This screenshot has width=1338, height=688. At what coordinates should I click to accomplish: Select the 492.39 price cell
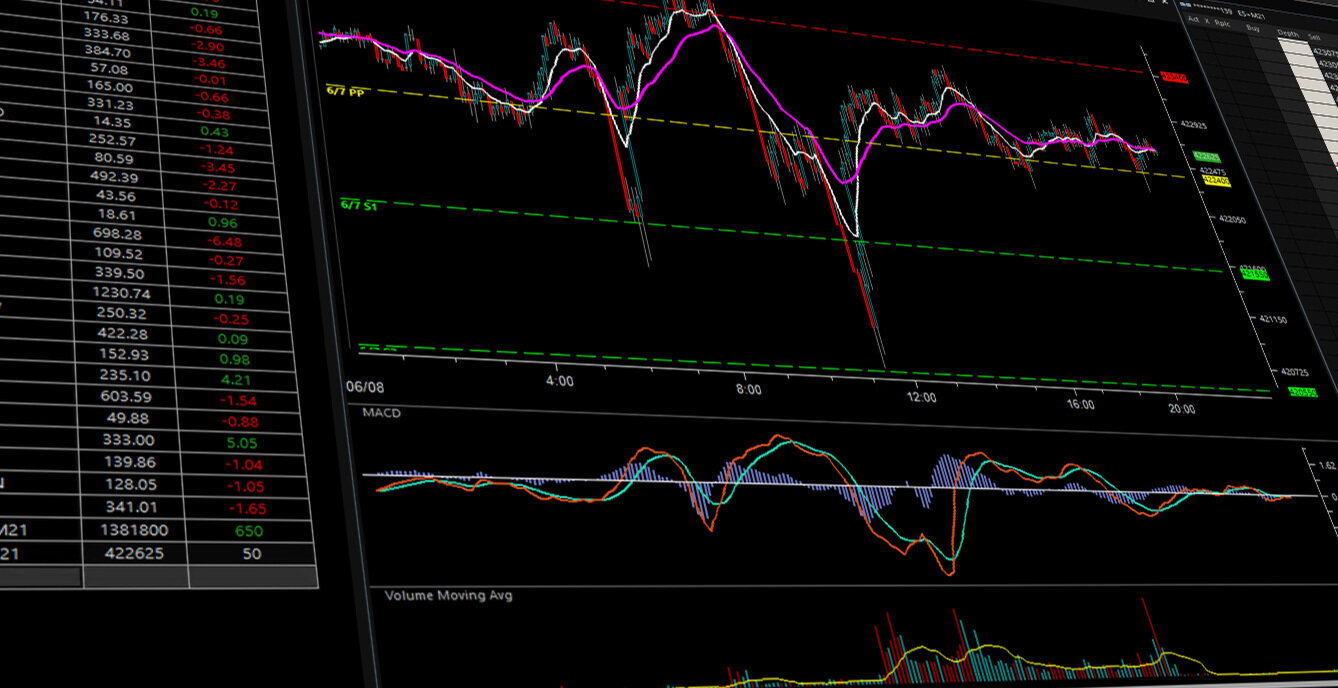tap(114, 177)
